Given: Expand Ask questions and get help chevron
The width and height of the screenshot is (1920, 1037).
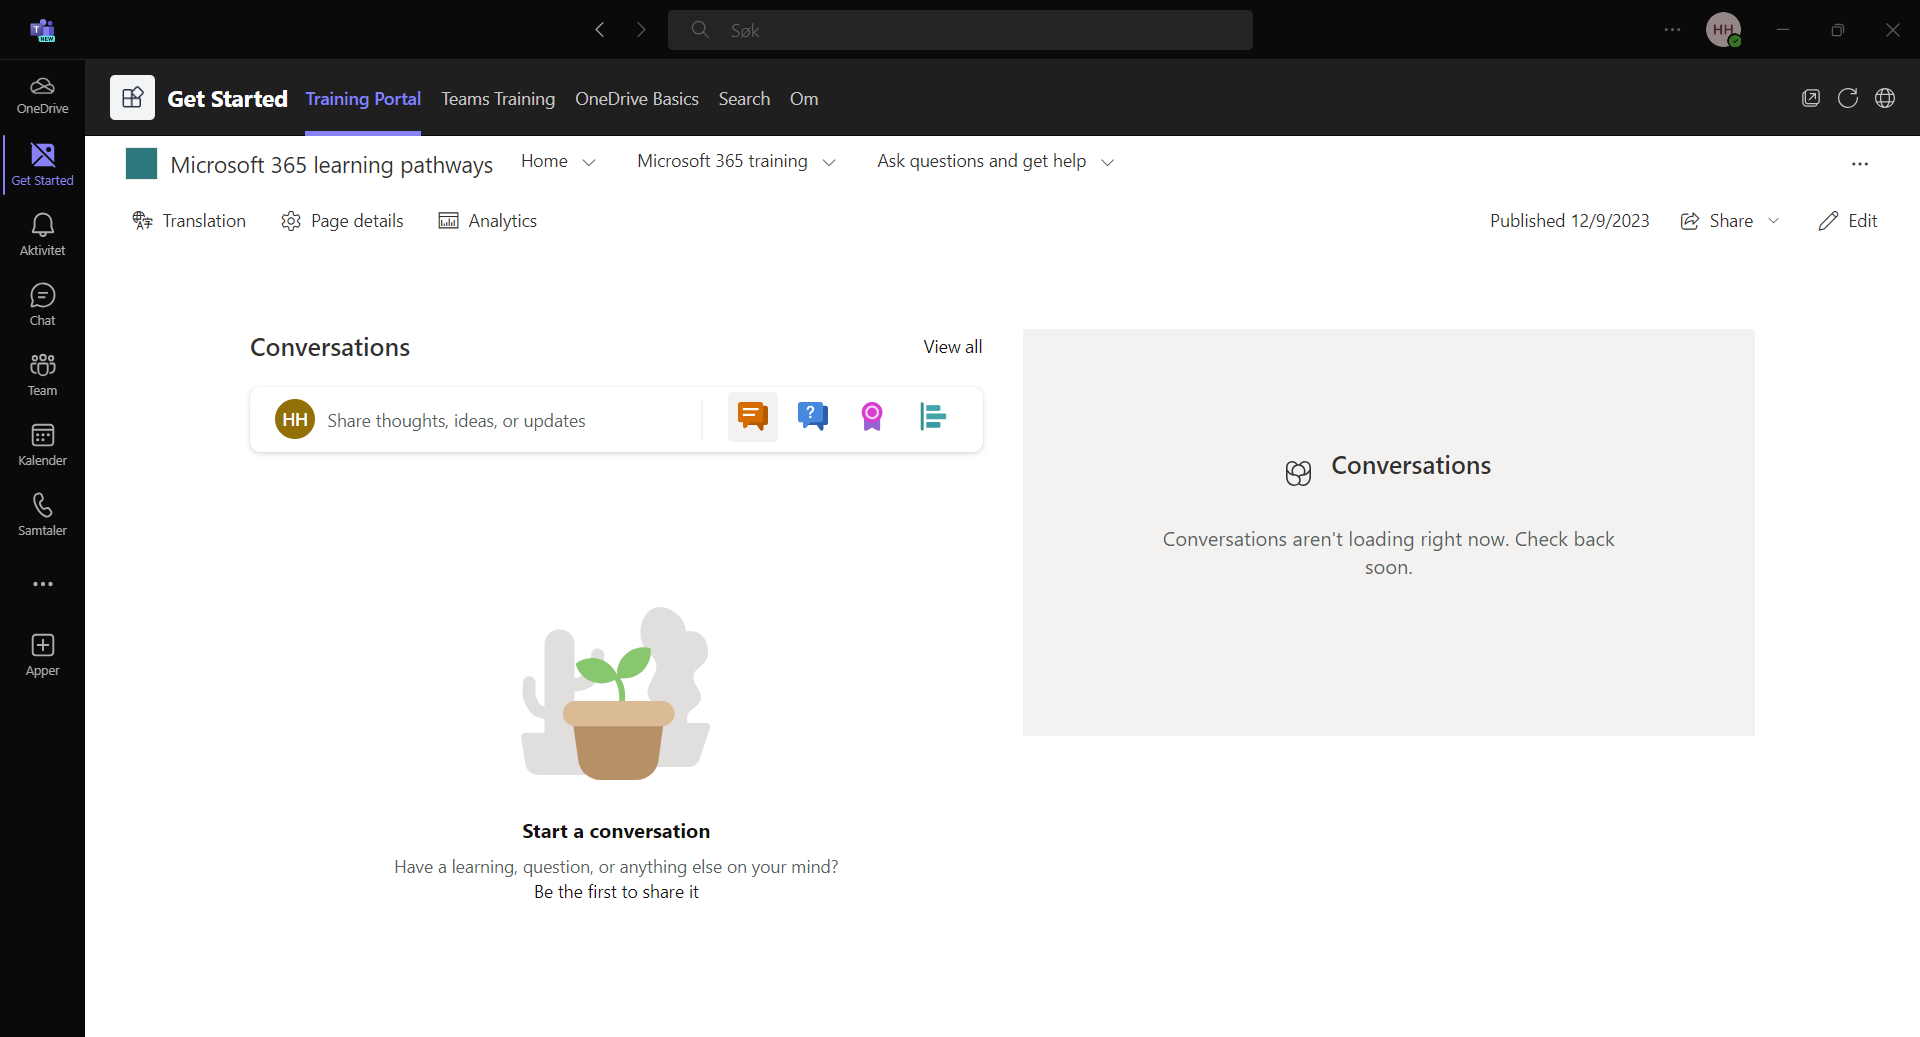Looking at the screenshot, I should 1107,163.
